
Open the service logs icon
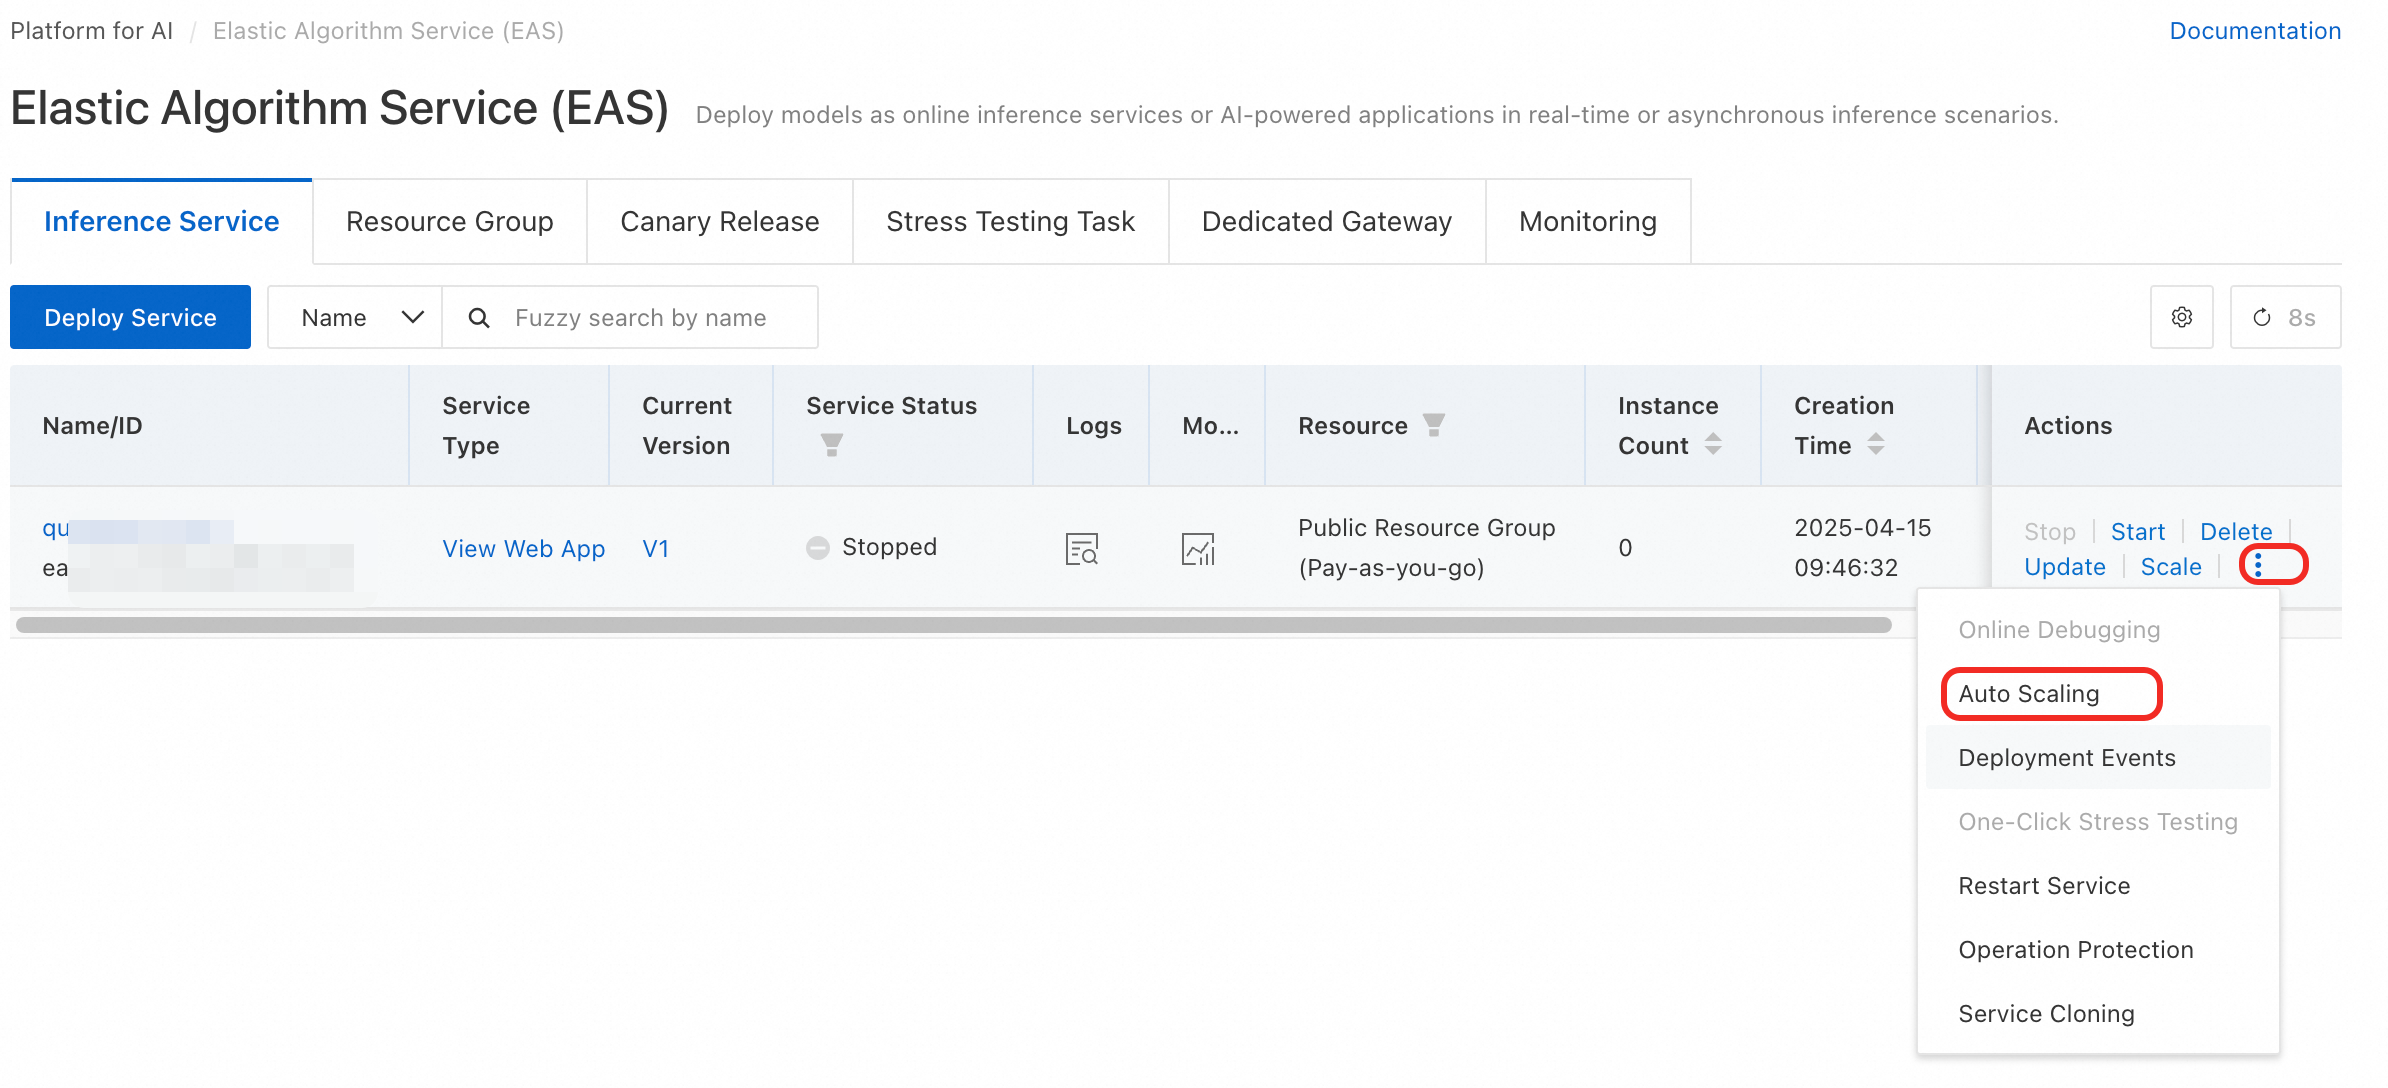click(1081, 548)
